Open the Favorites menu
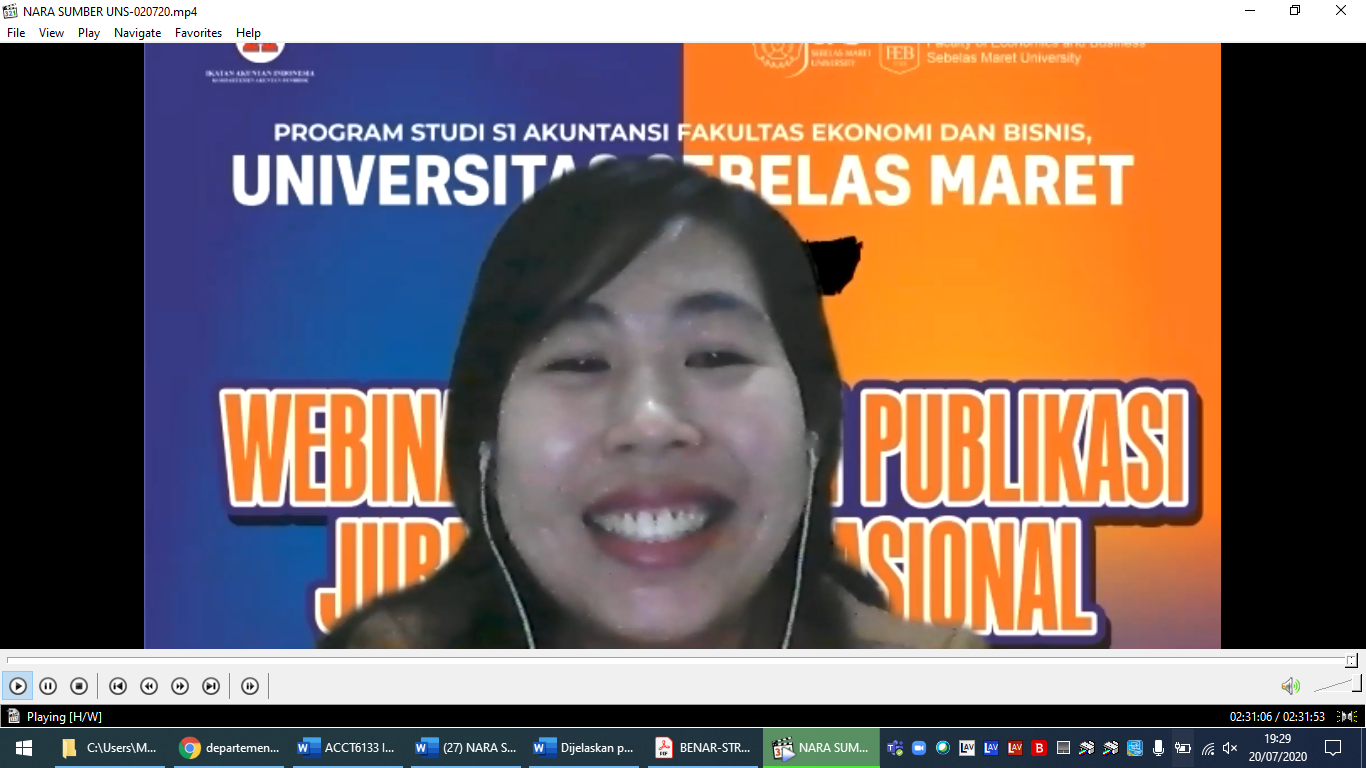The width and height of the screenshot is (1366, 768). coord(198,33)
